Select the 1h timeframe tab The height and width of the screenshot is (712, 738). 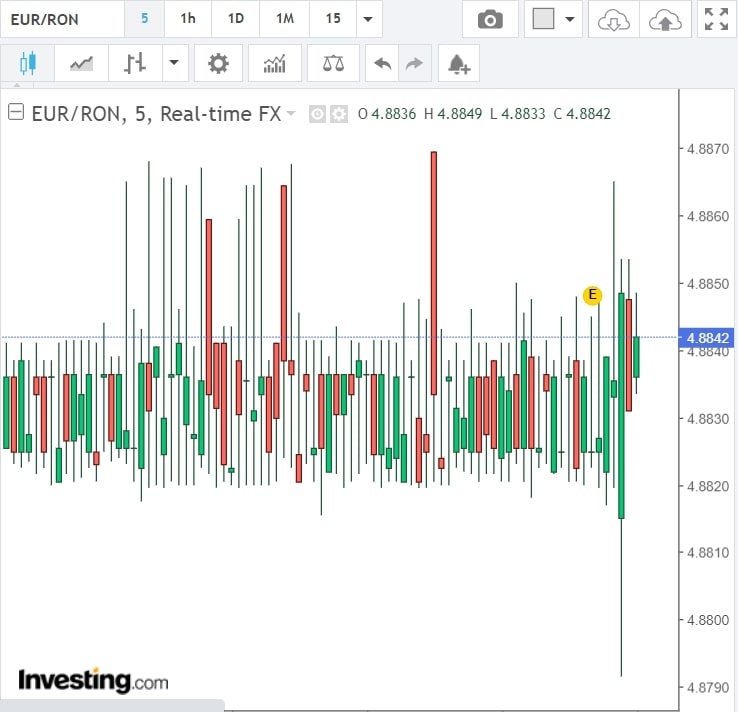click(x=187, y=19)
